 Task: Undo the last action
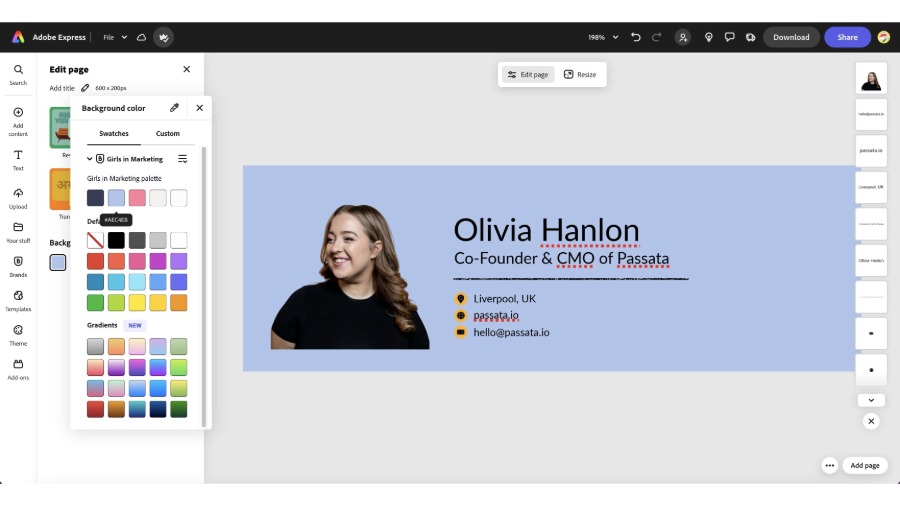pyautogui.click(x=636, y=37)
